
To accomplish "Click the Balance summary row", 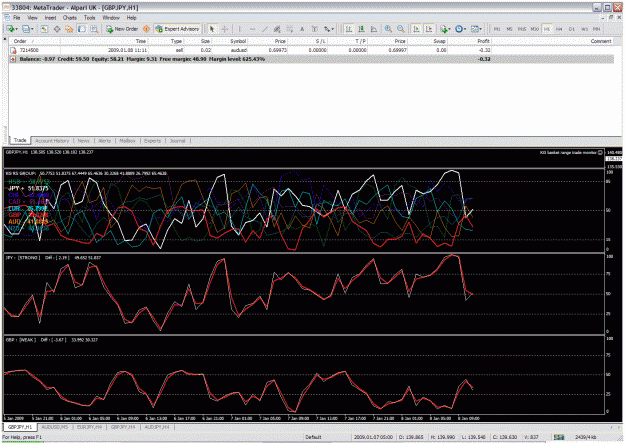I will pos(311,59).
